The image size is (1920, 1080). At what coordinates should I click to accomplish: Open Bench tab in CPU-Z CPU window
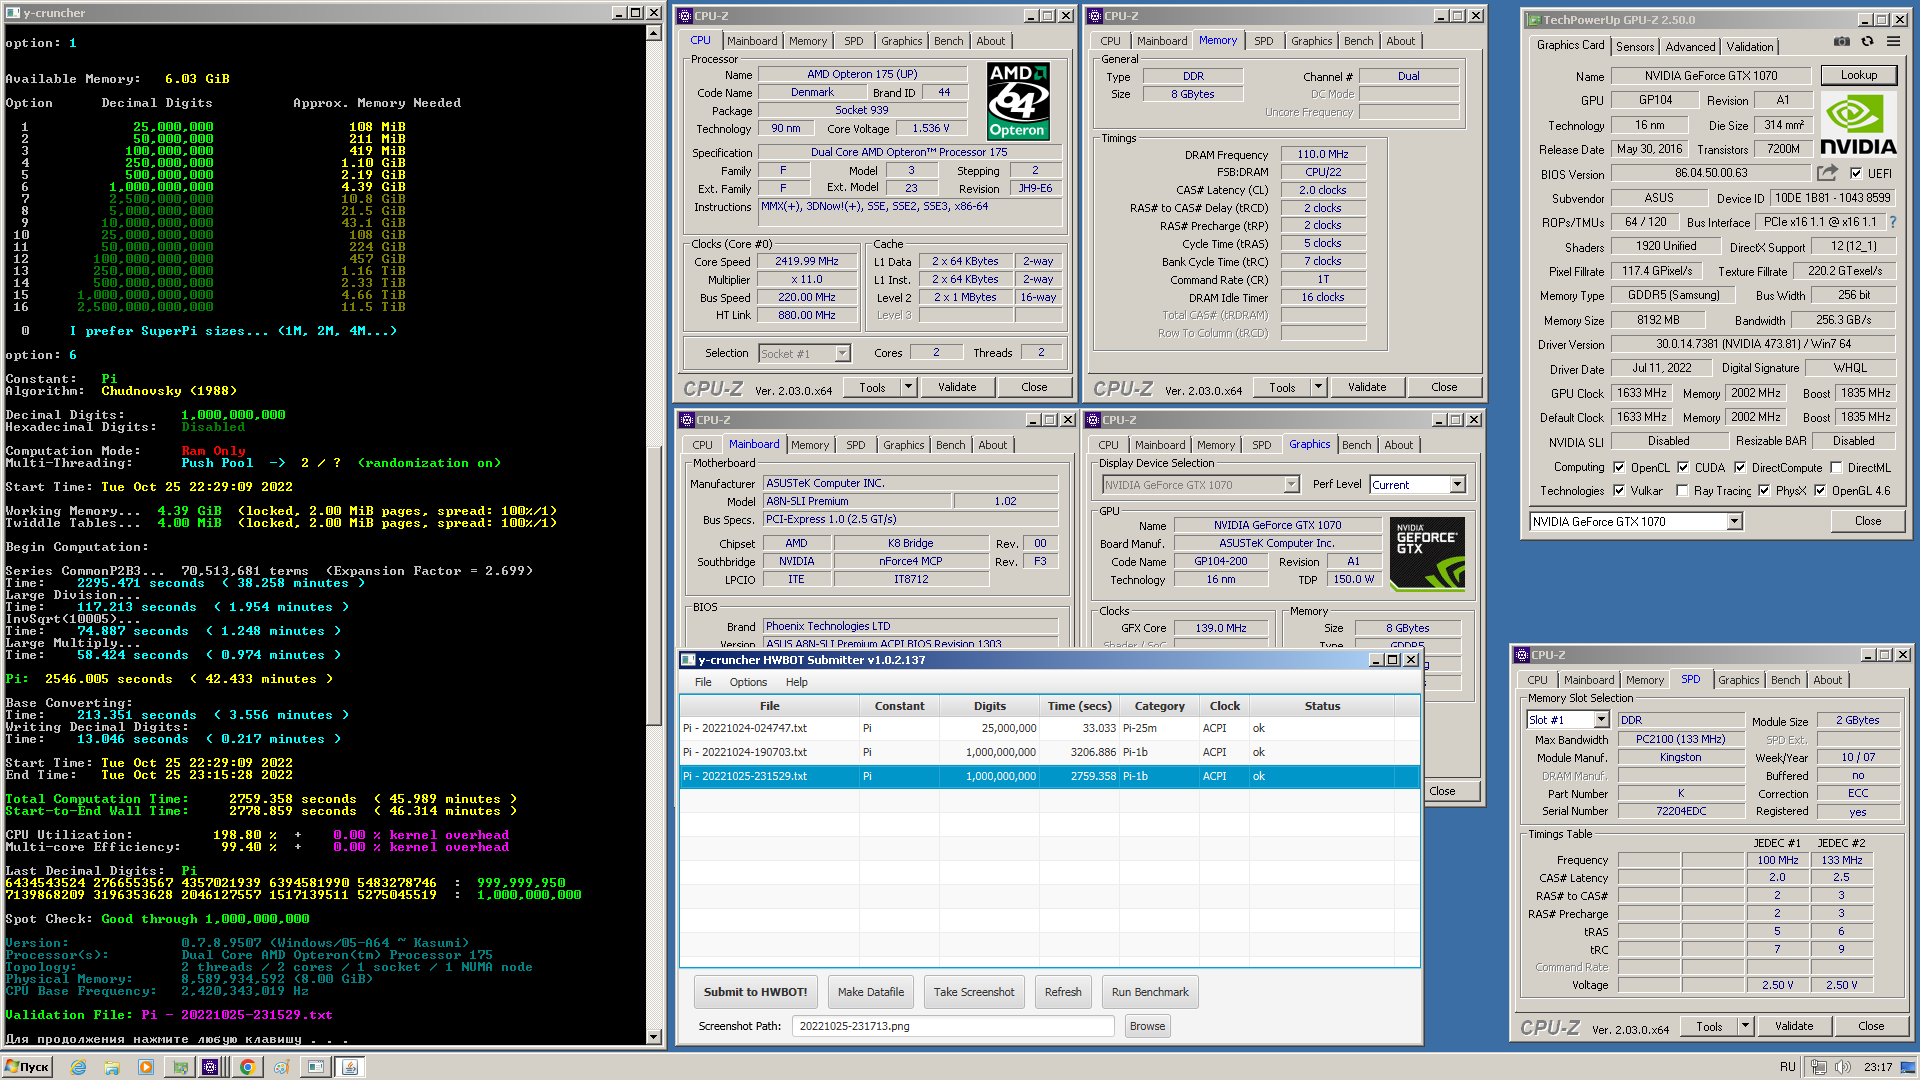click(948, 41)
